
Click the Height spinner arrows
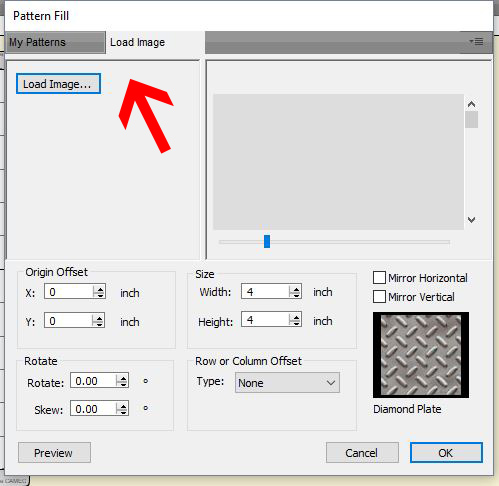coord(295,320)
